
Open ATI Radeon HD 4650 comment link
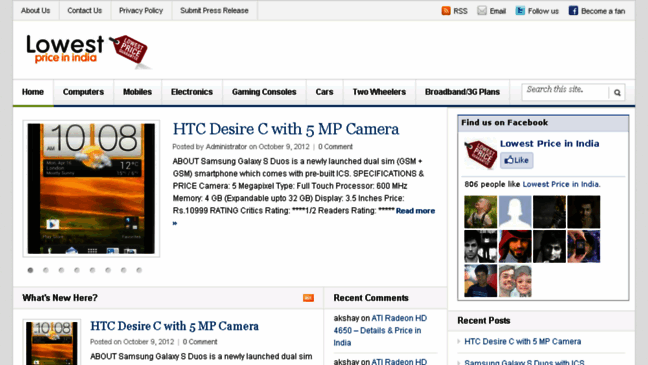tap(380, 330)
